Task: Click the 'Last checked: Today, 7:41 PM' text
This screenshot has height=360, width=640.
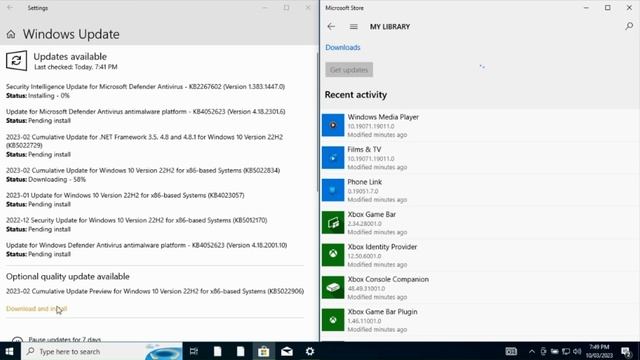Action: (x=76, y=67)
